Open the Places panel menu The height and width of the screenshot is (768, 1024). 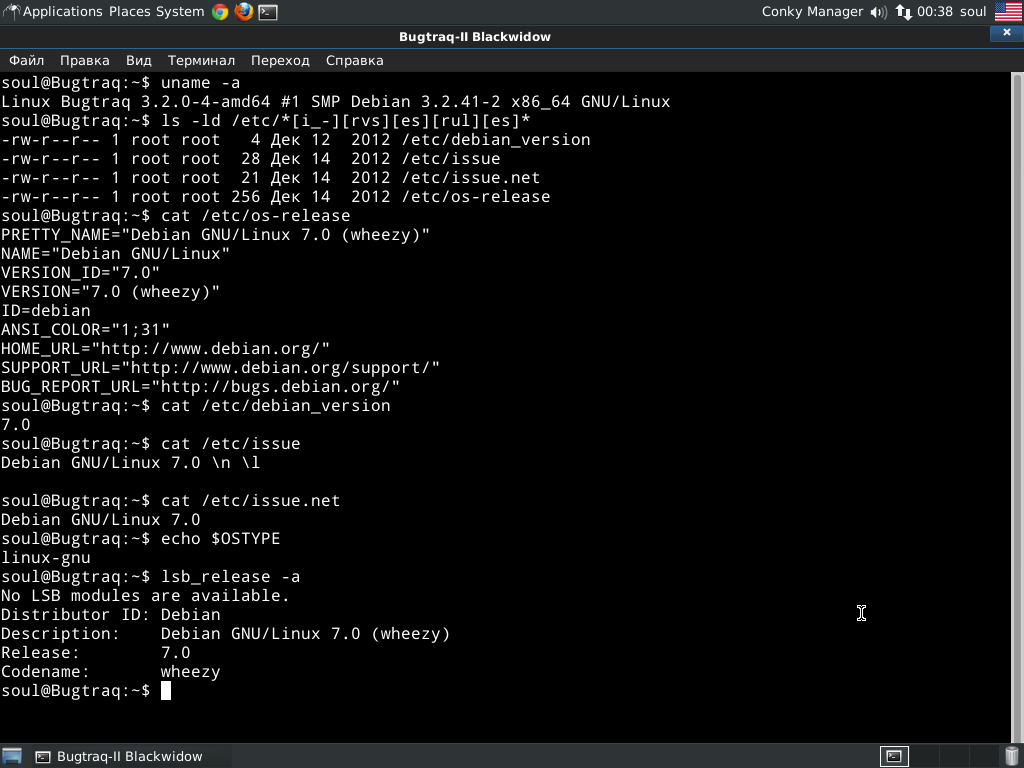(131, 12)
